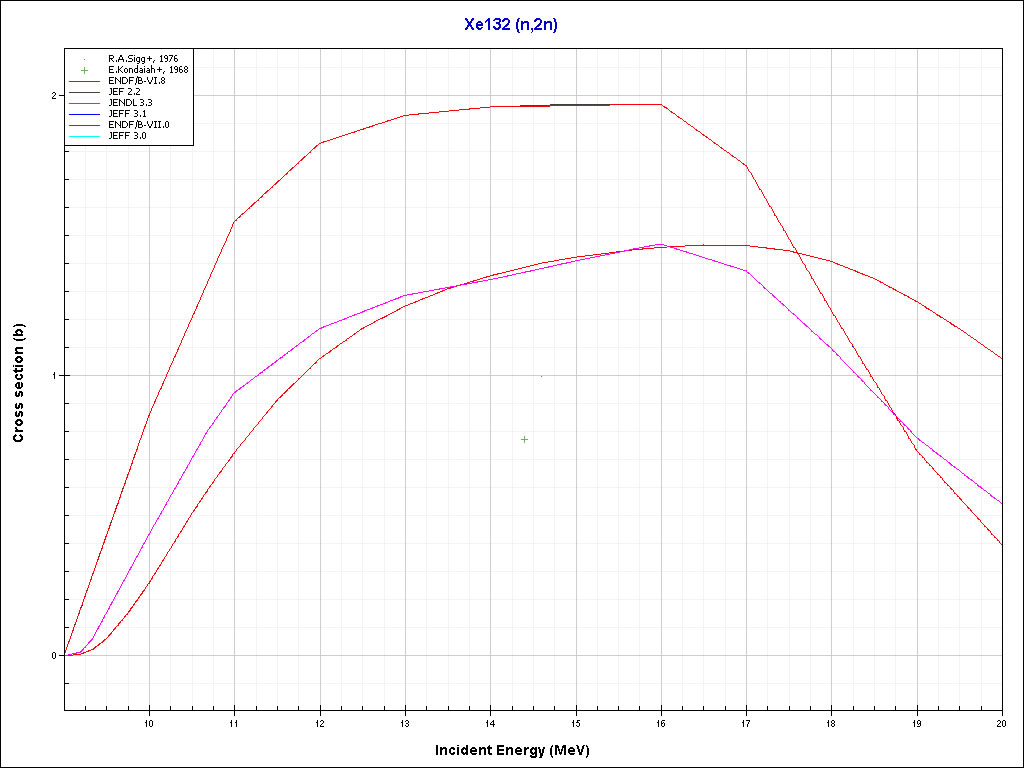The width and height of the screenshot is (1024, 768).
Task: Click the 20 tick label on x-axis
Action: point(1001,722)
